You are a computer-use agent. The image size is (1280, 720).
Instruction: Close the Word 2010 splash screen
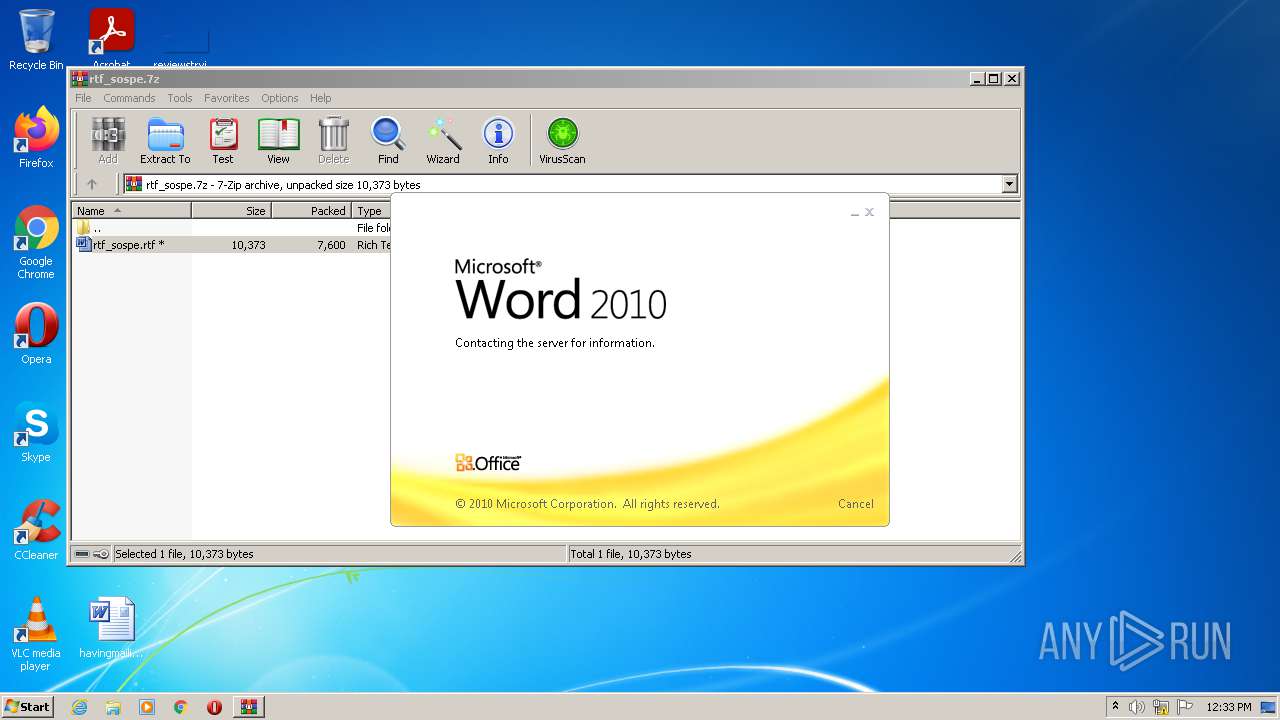[870, 212]
